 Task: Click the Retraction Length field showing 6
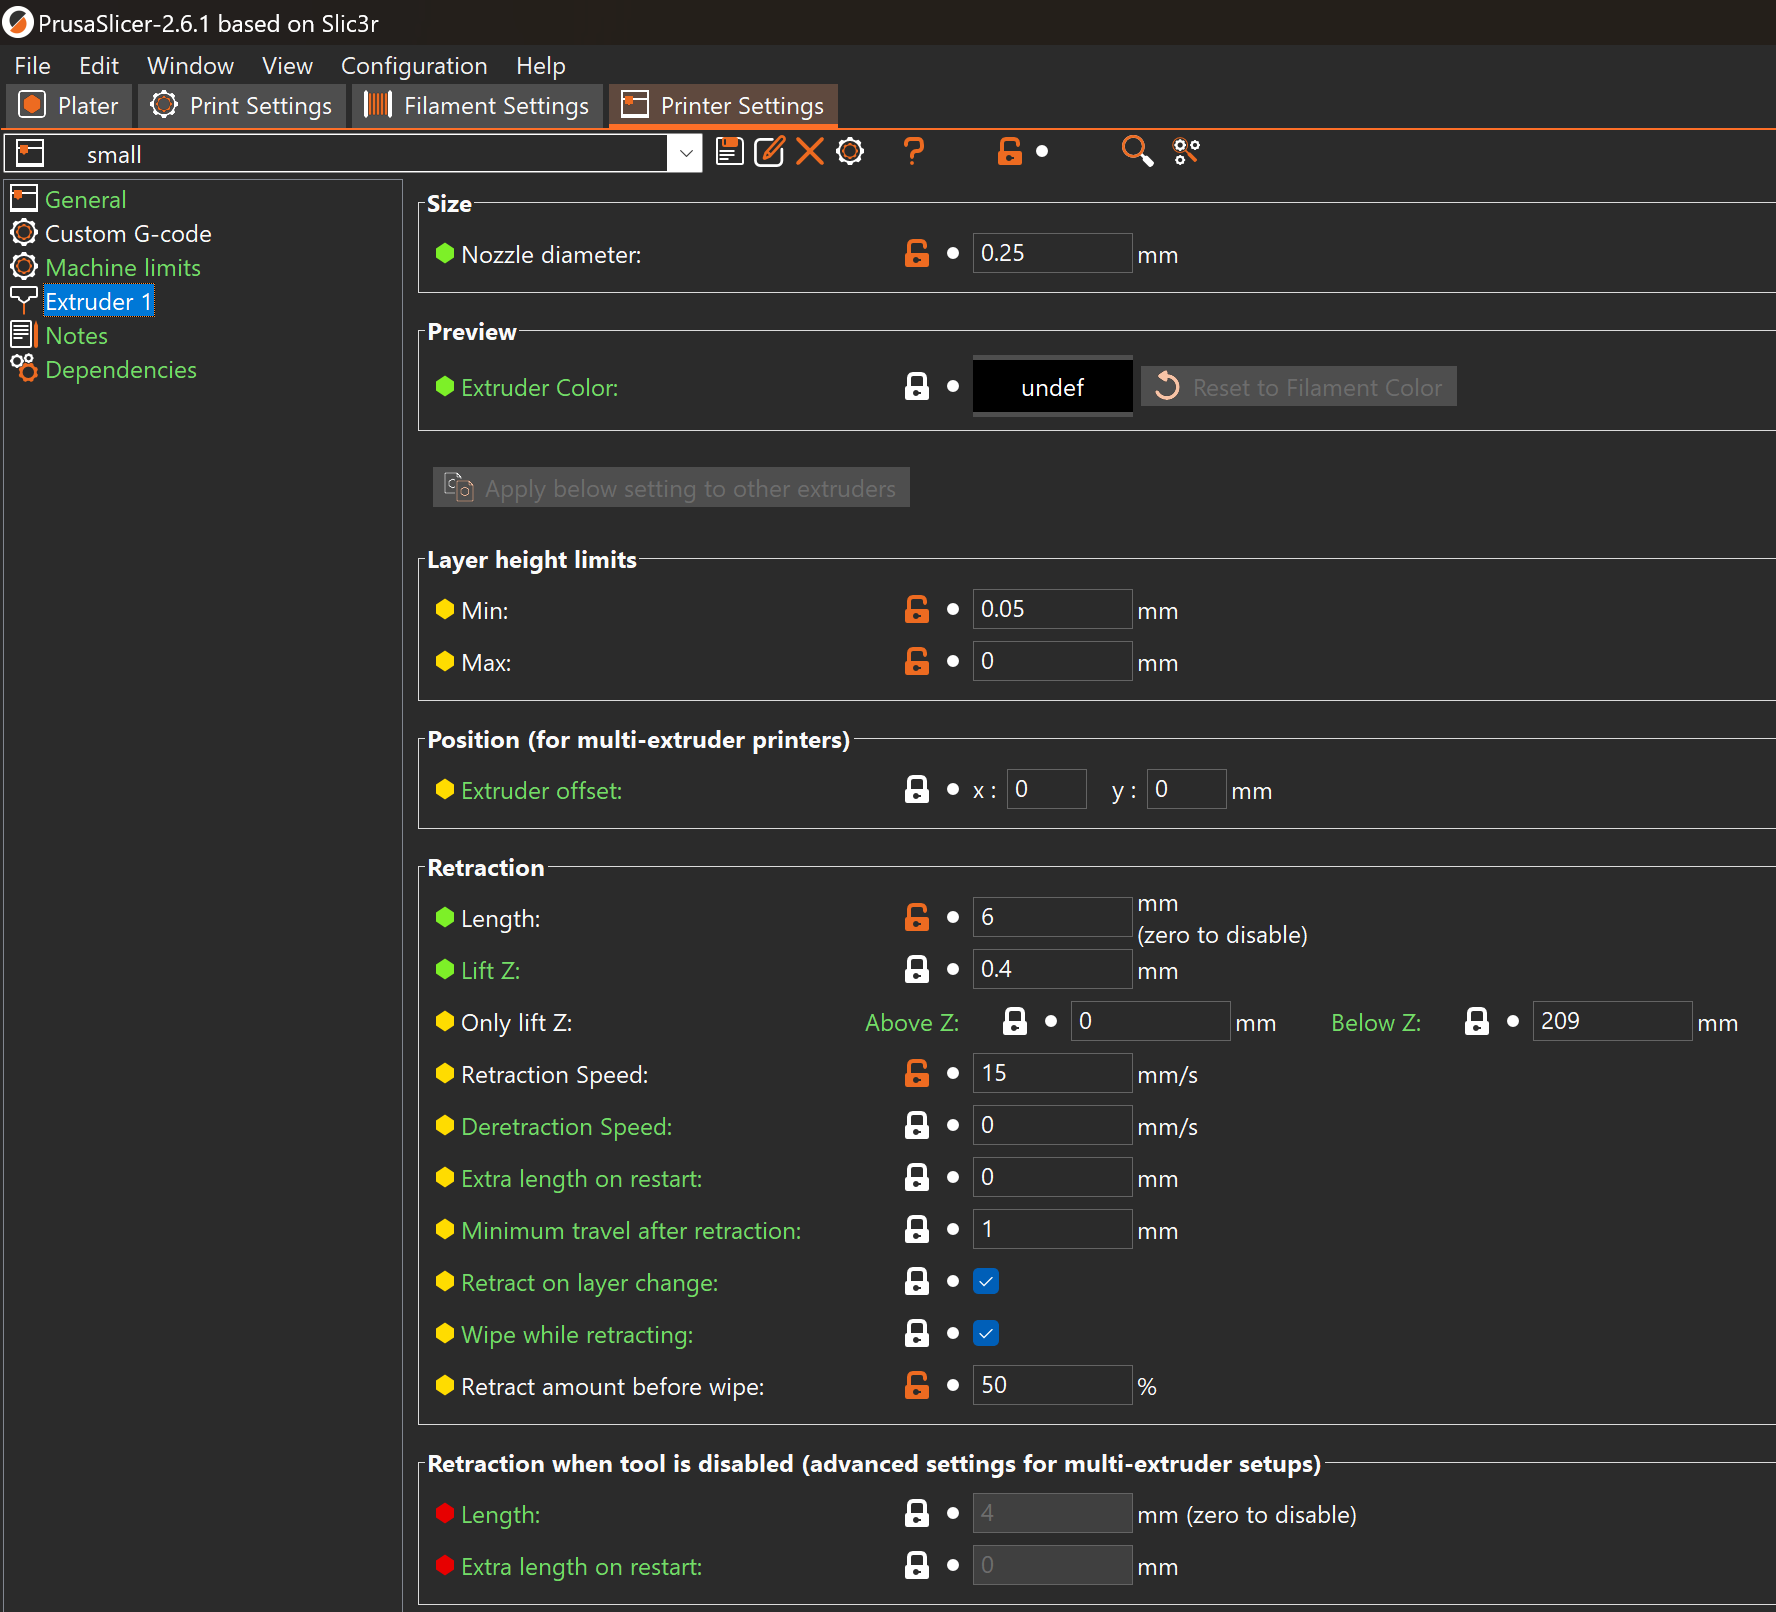1052,917
